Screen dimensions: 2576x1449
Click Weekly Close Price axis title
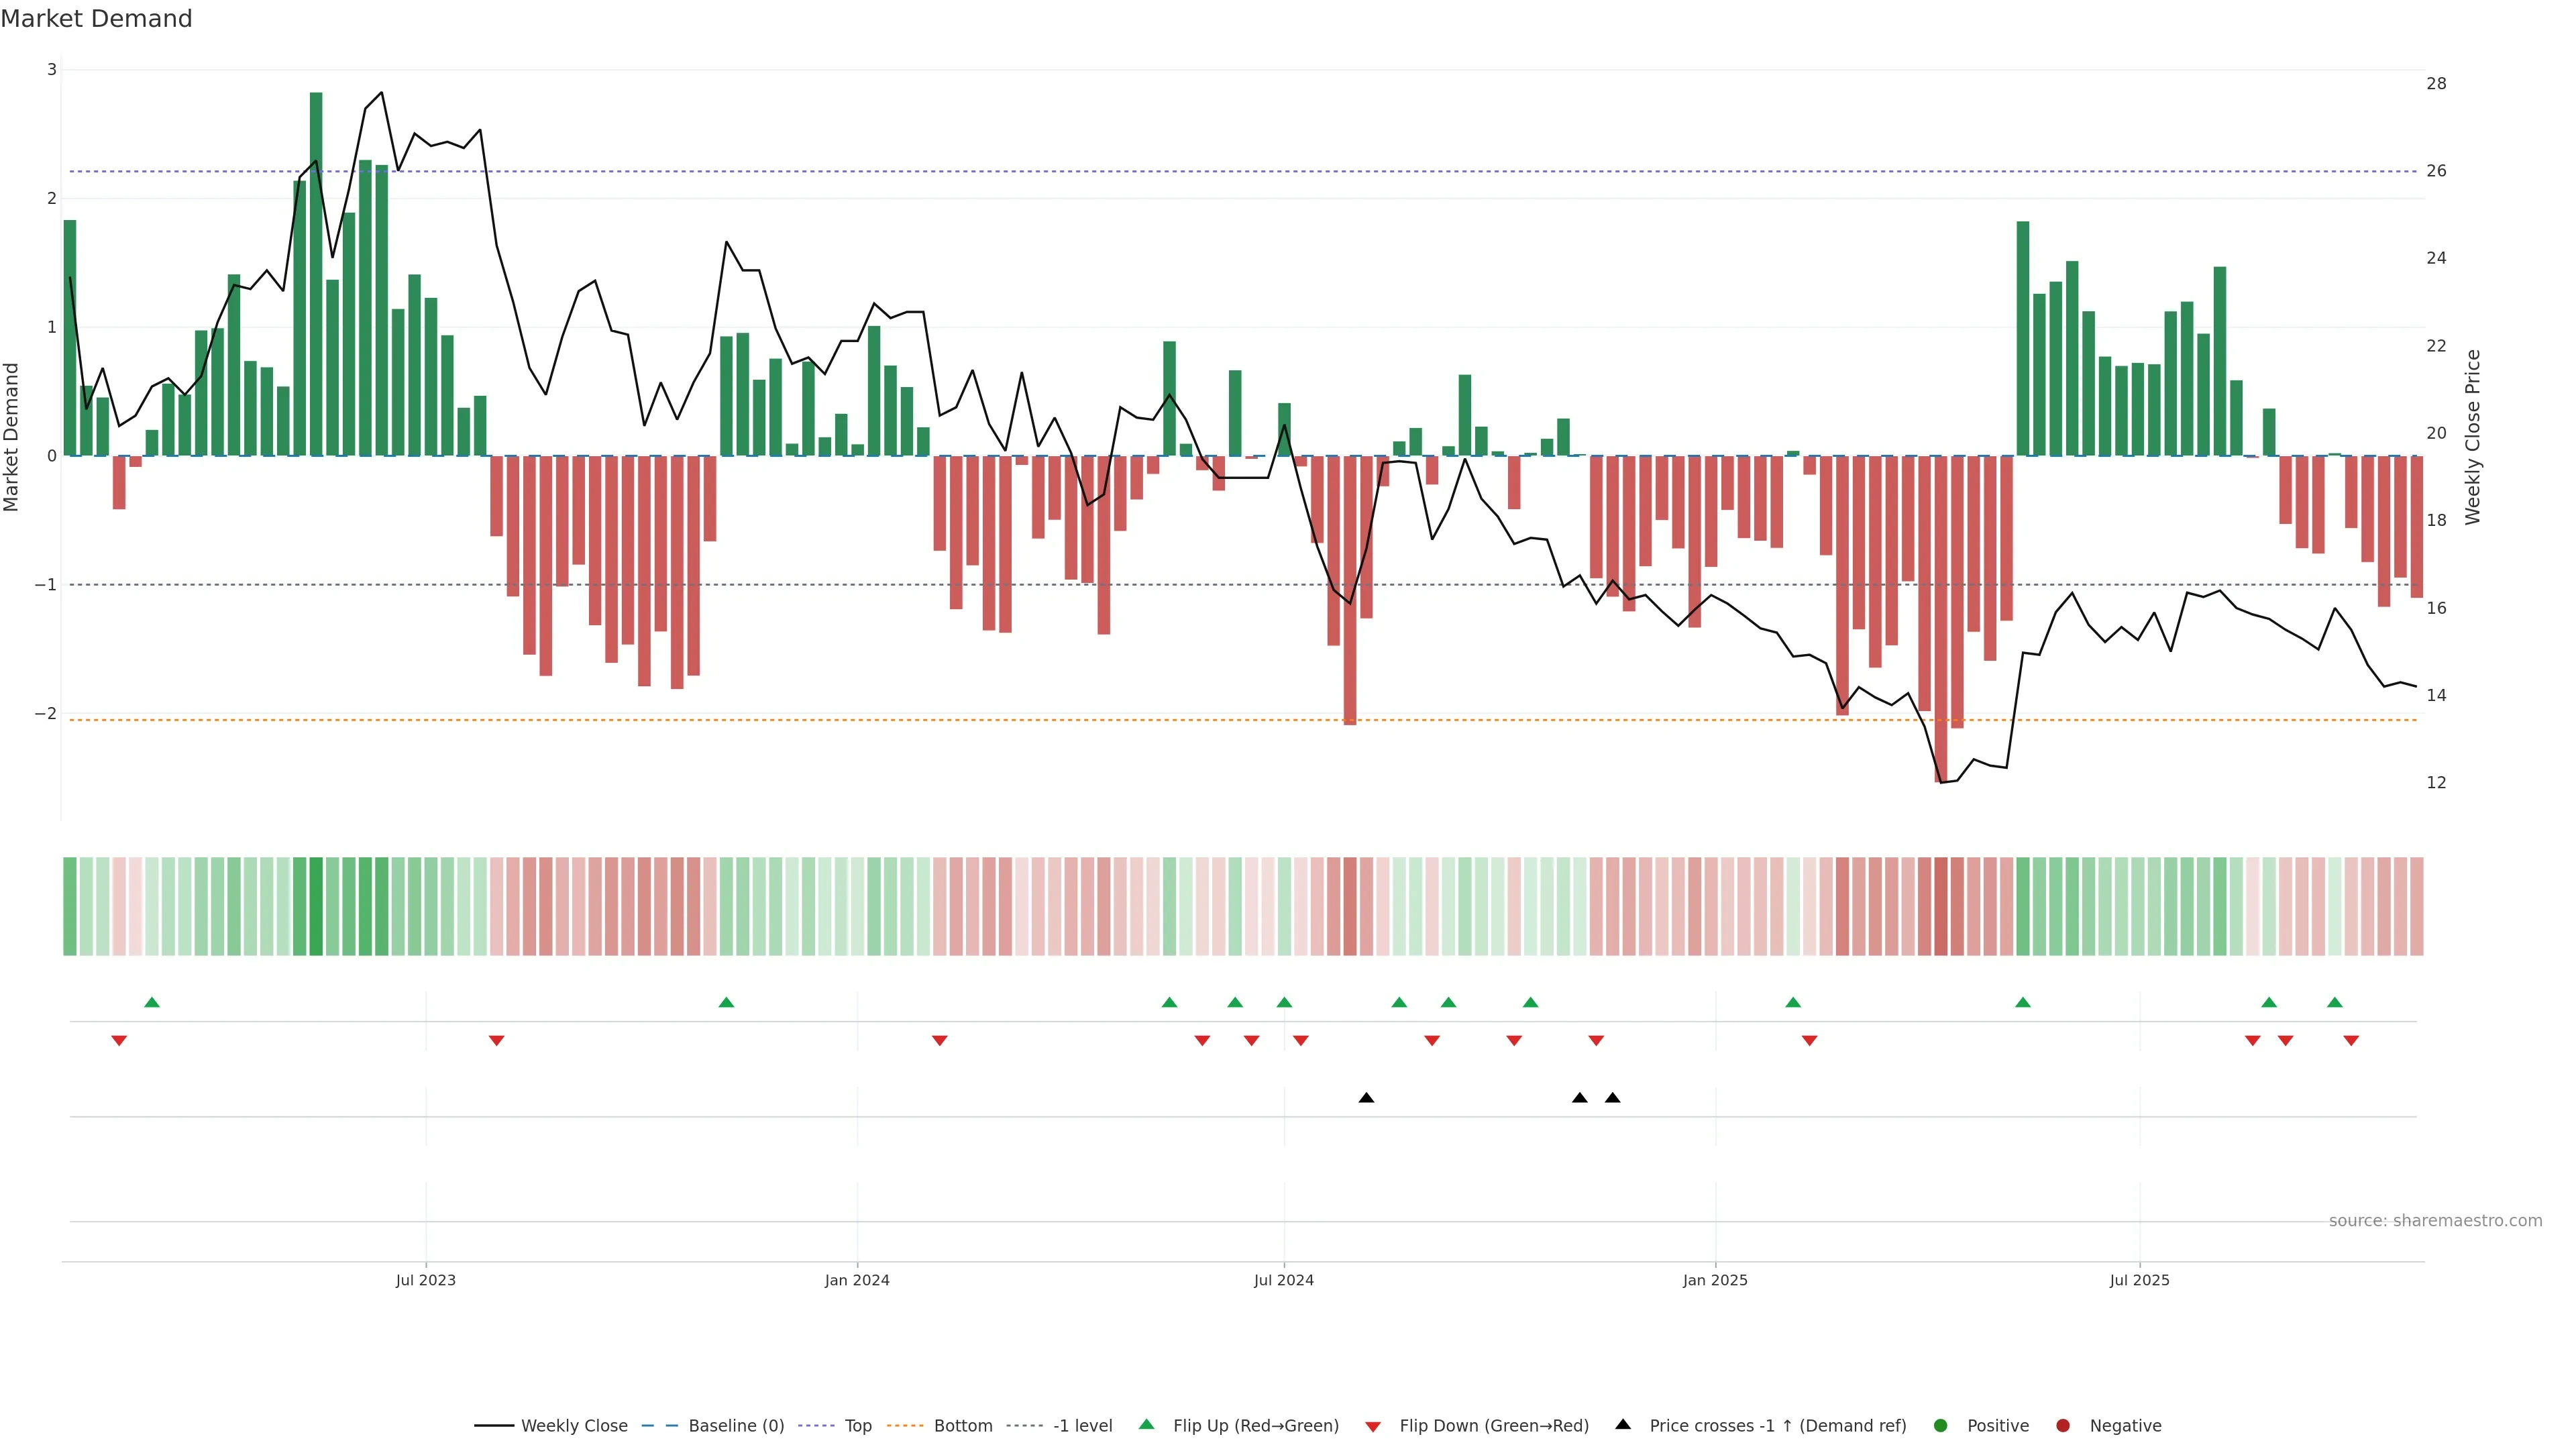point(2473,437)
